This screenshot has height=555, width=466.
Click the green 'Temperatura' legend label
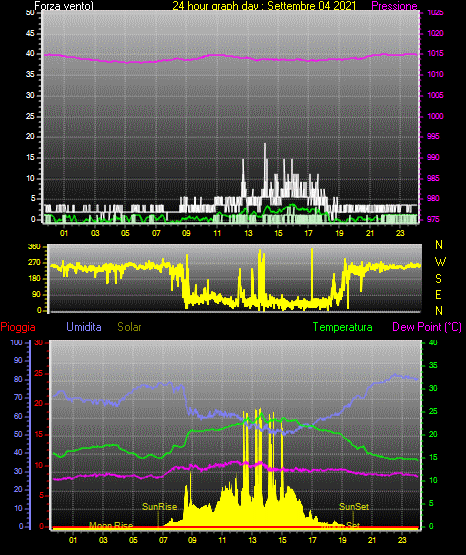[343, 327]
